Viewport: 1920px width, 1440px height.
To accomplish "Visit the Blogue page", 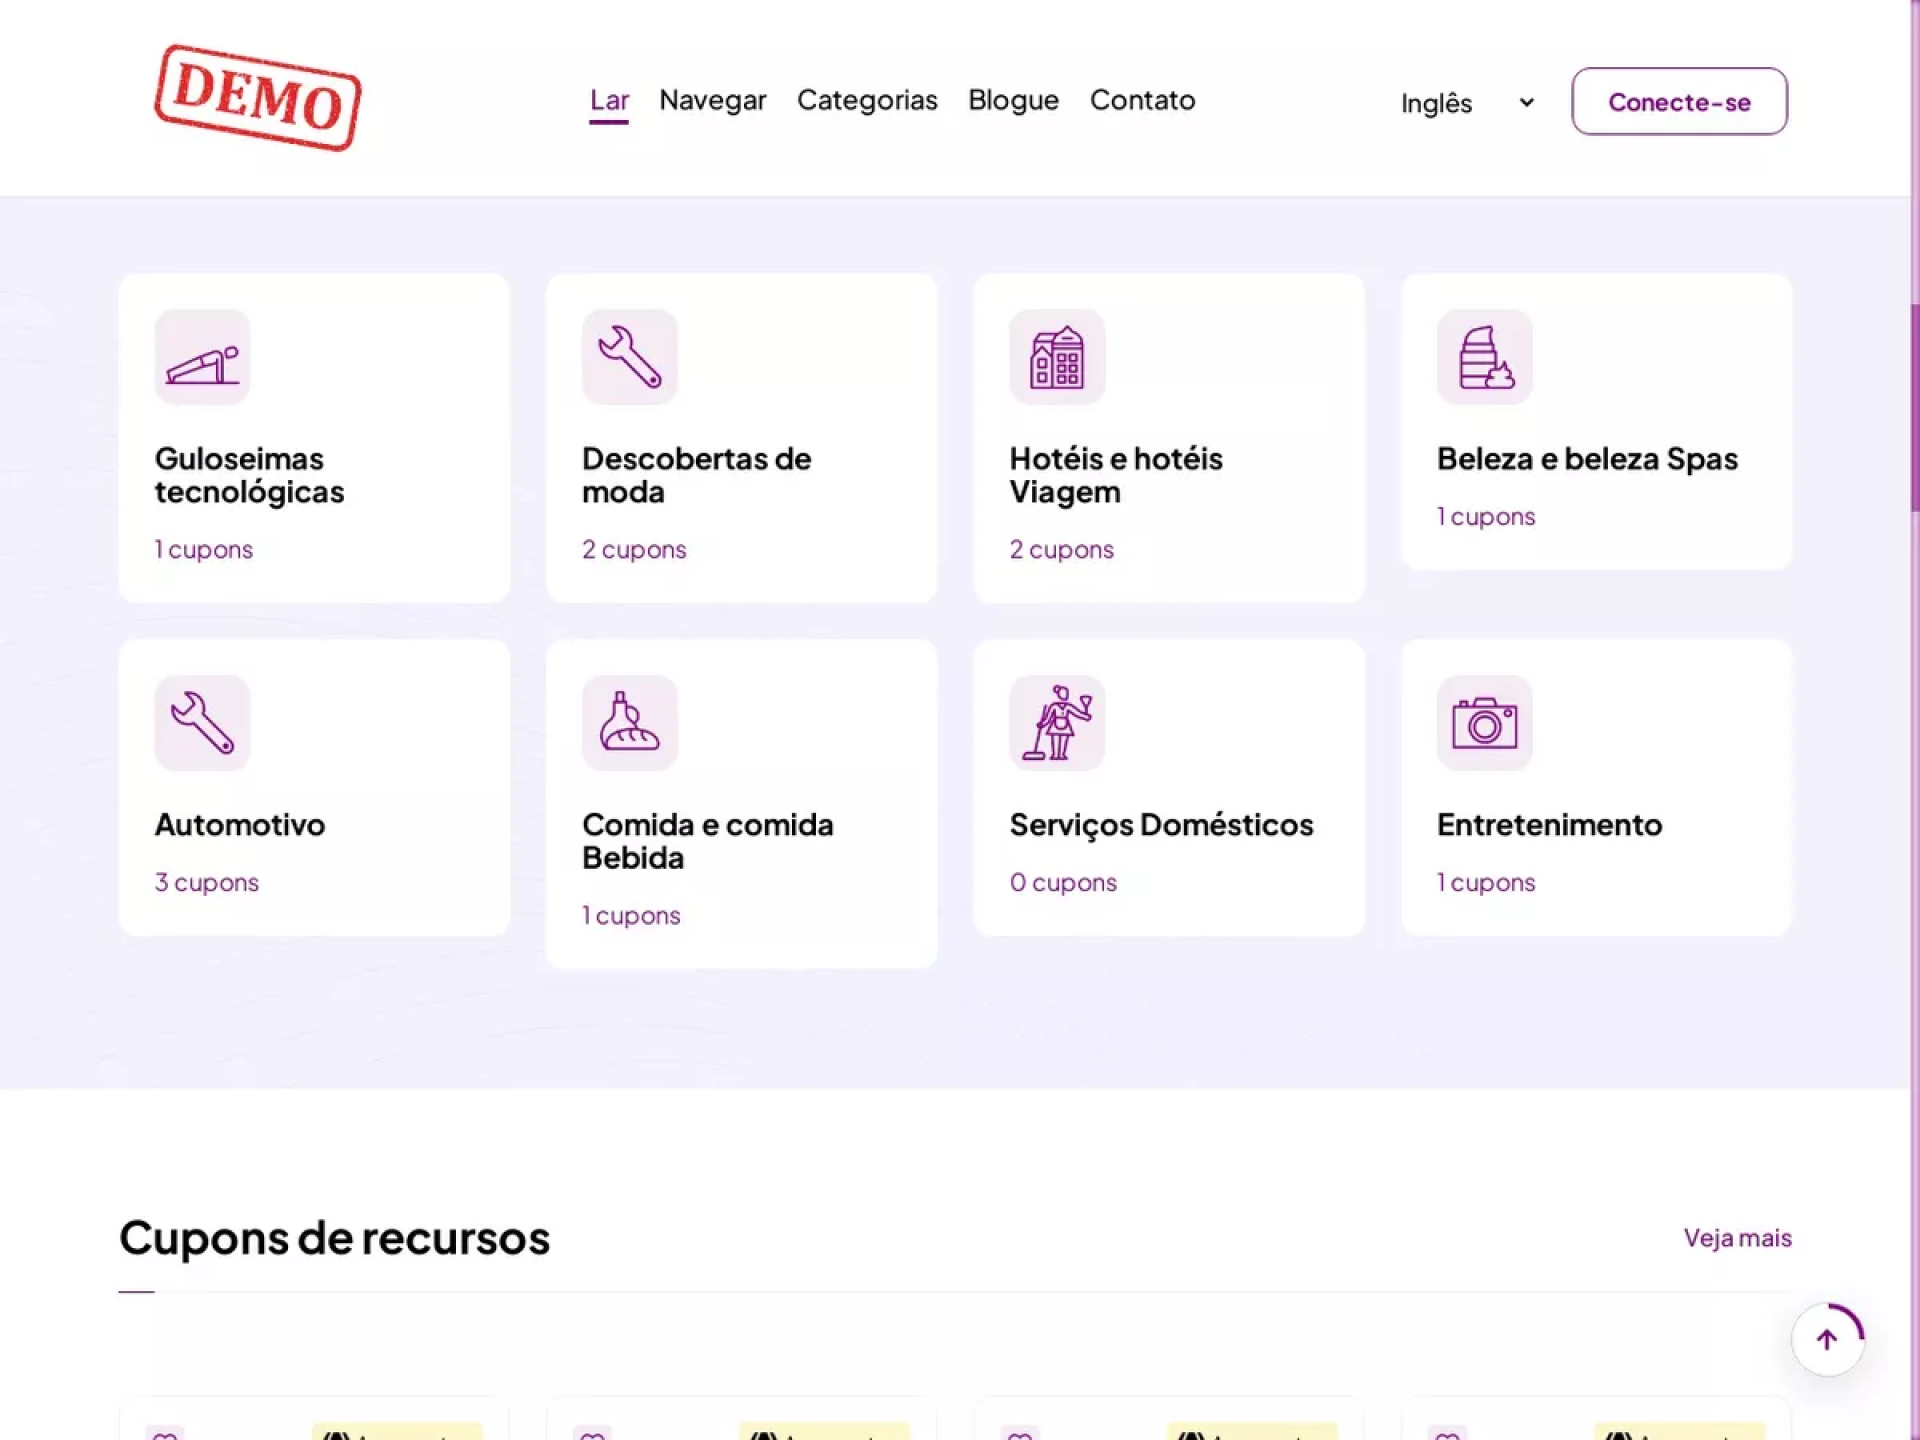I will coord(1013,100).
